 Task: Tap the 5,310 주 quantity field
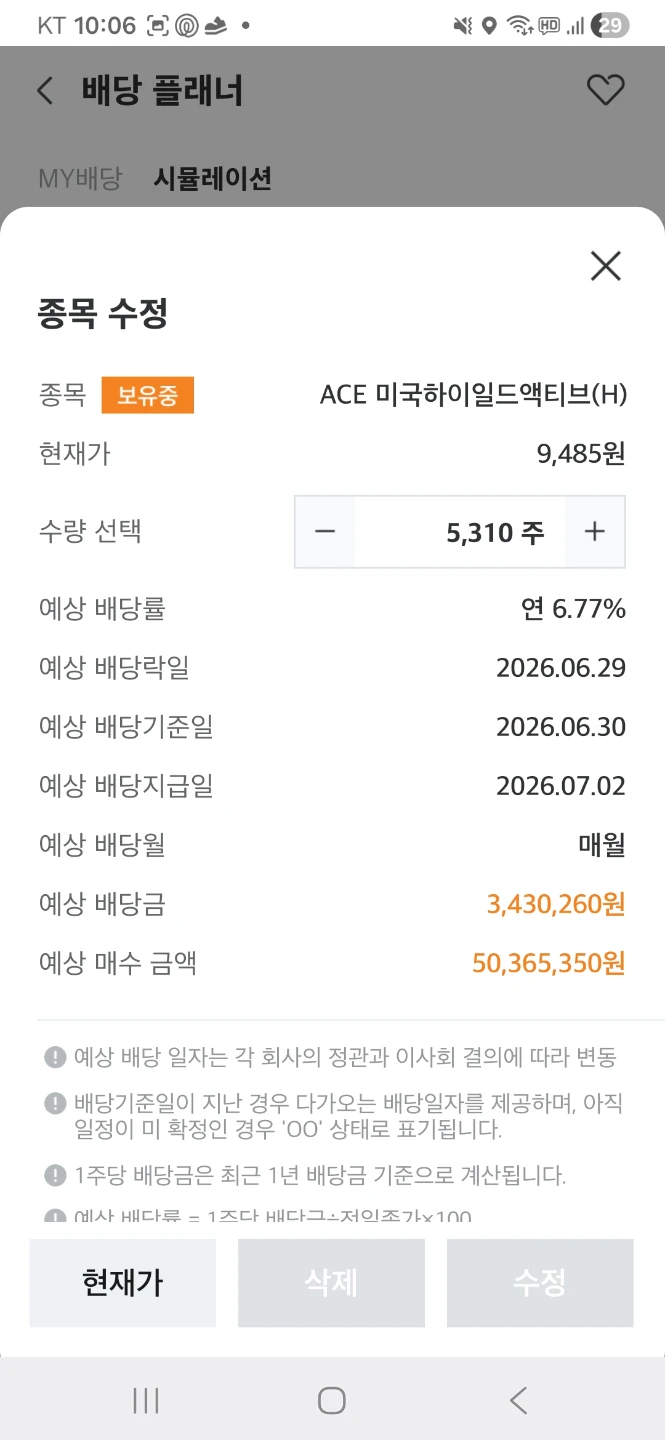click(x=460, y=532)
